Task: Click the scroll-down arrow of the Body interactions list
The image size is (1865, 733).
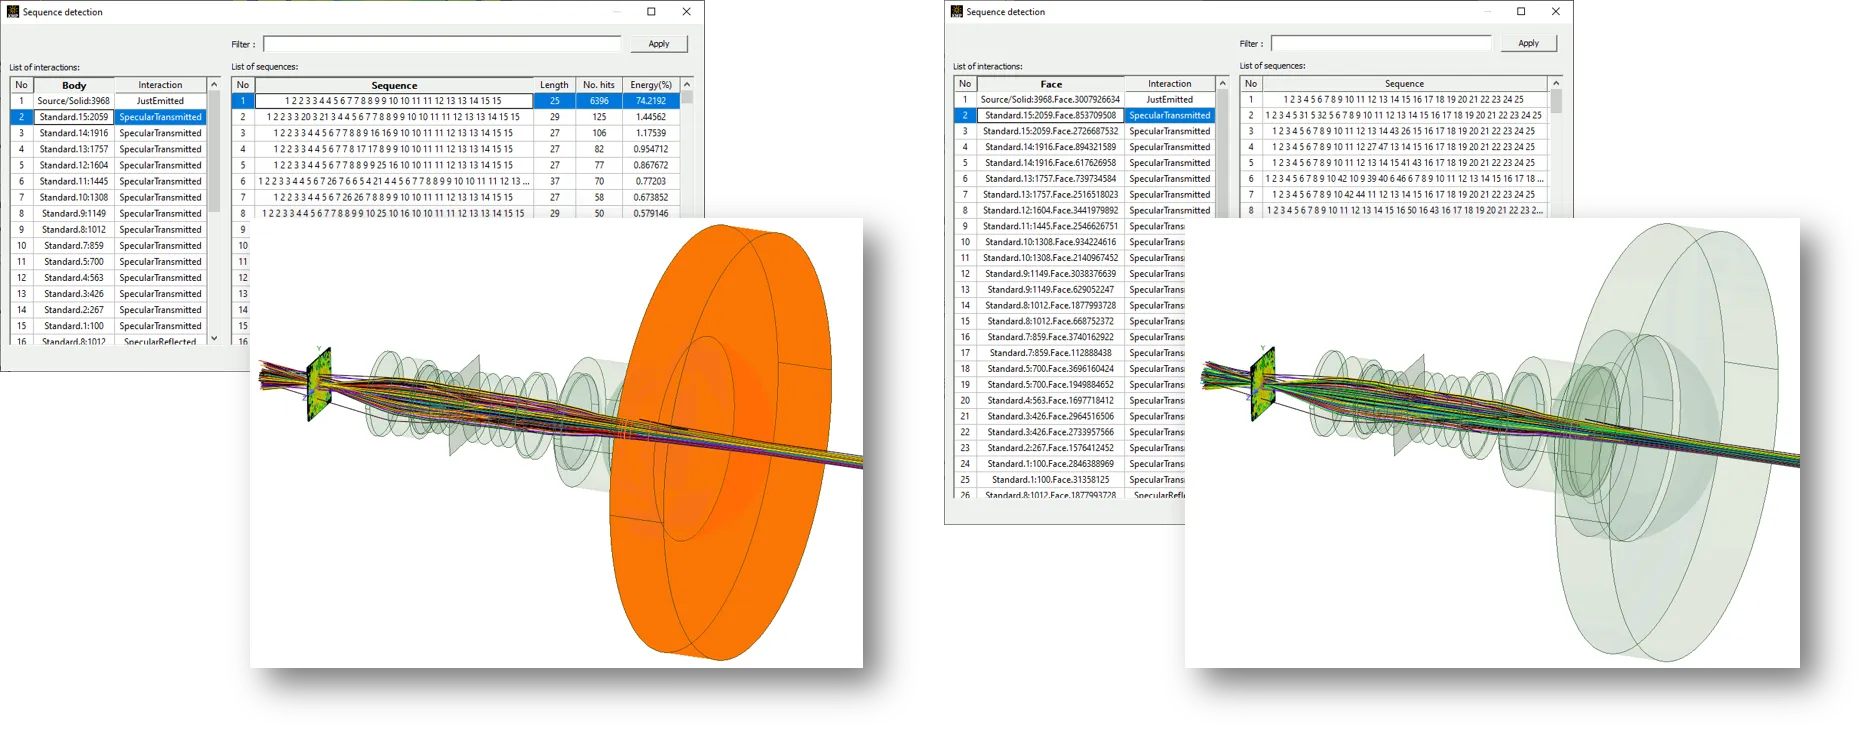Action: (214, 338)
